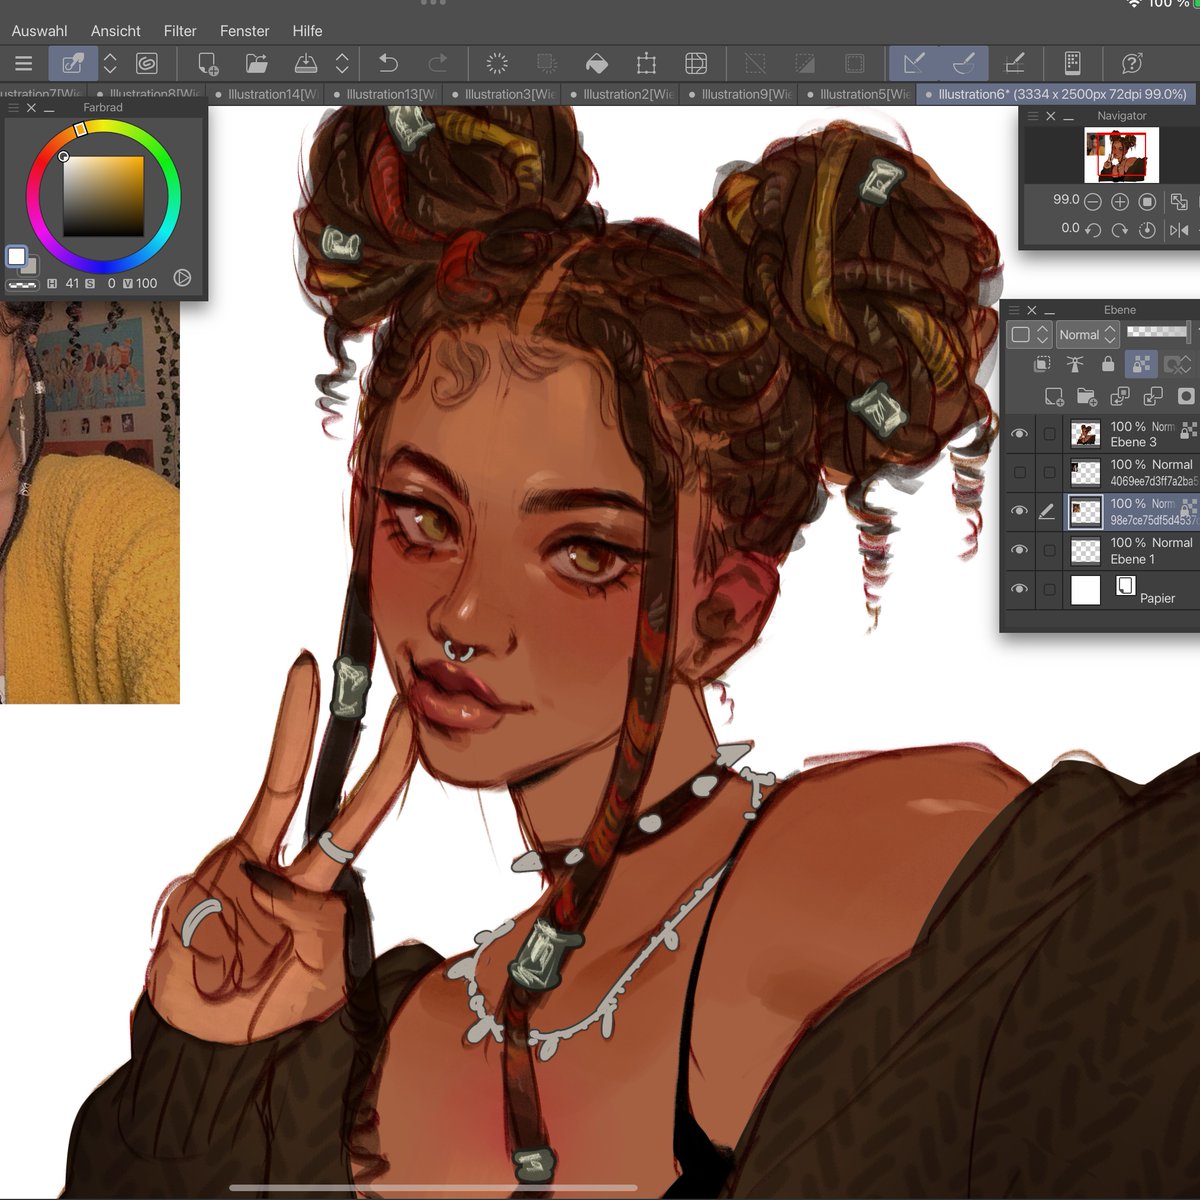Hide the Ebene 3 layer

(x=1020, y=433)
